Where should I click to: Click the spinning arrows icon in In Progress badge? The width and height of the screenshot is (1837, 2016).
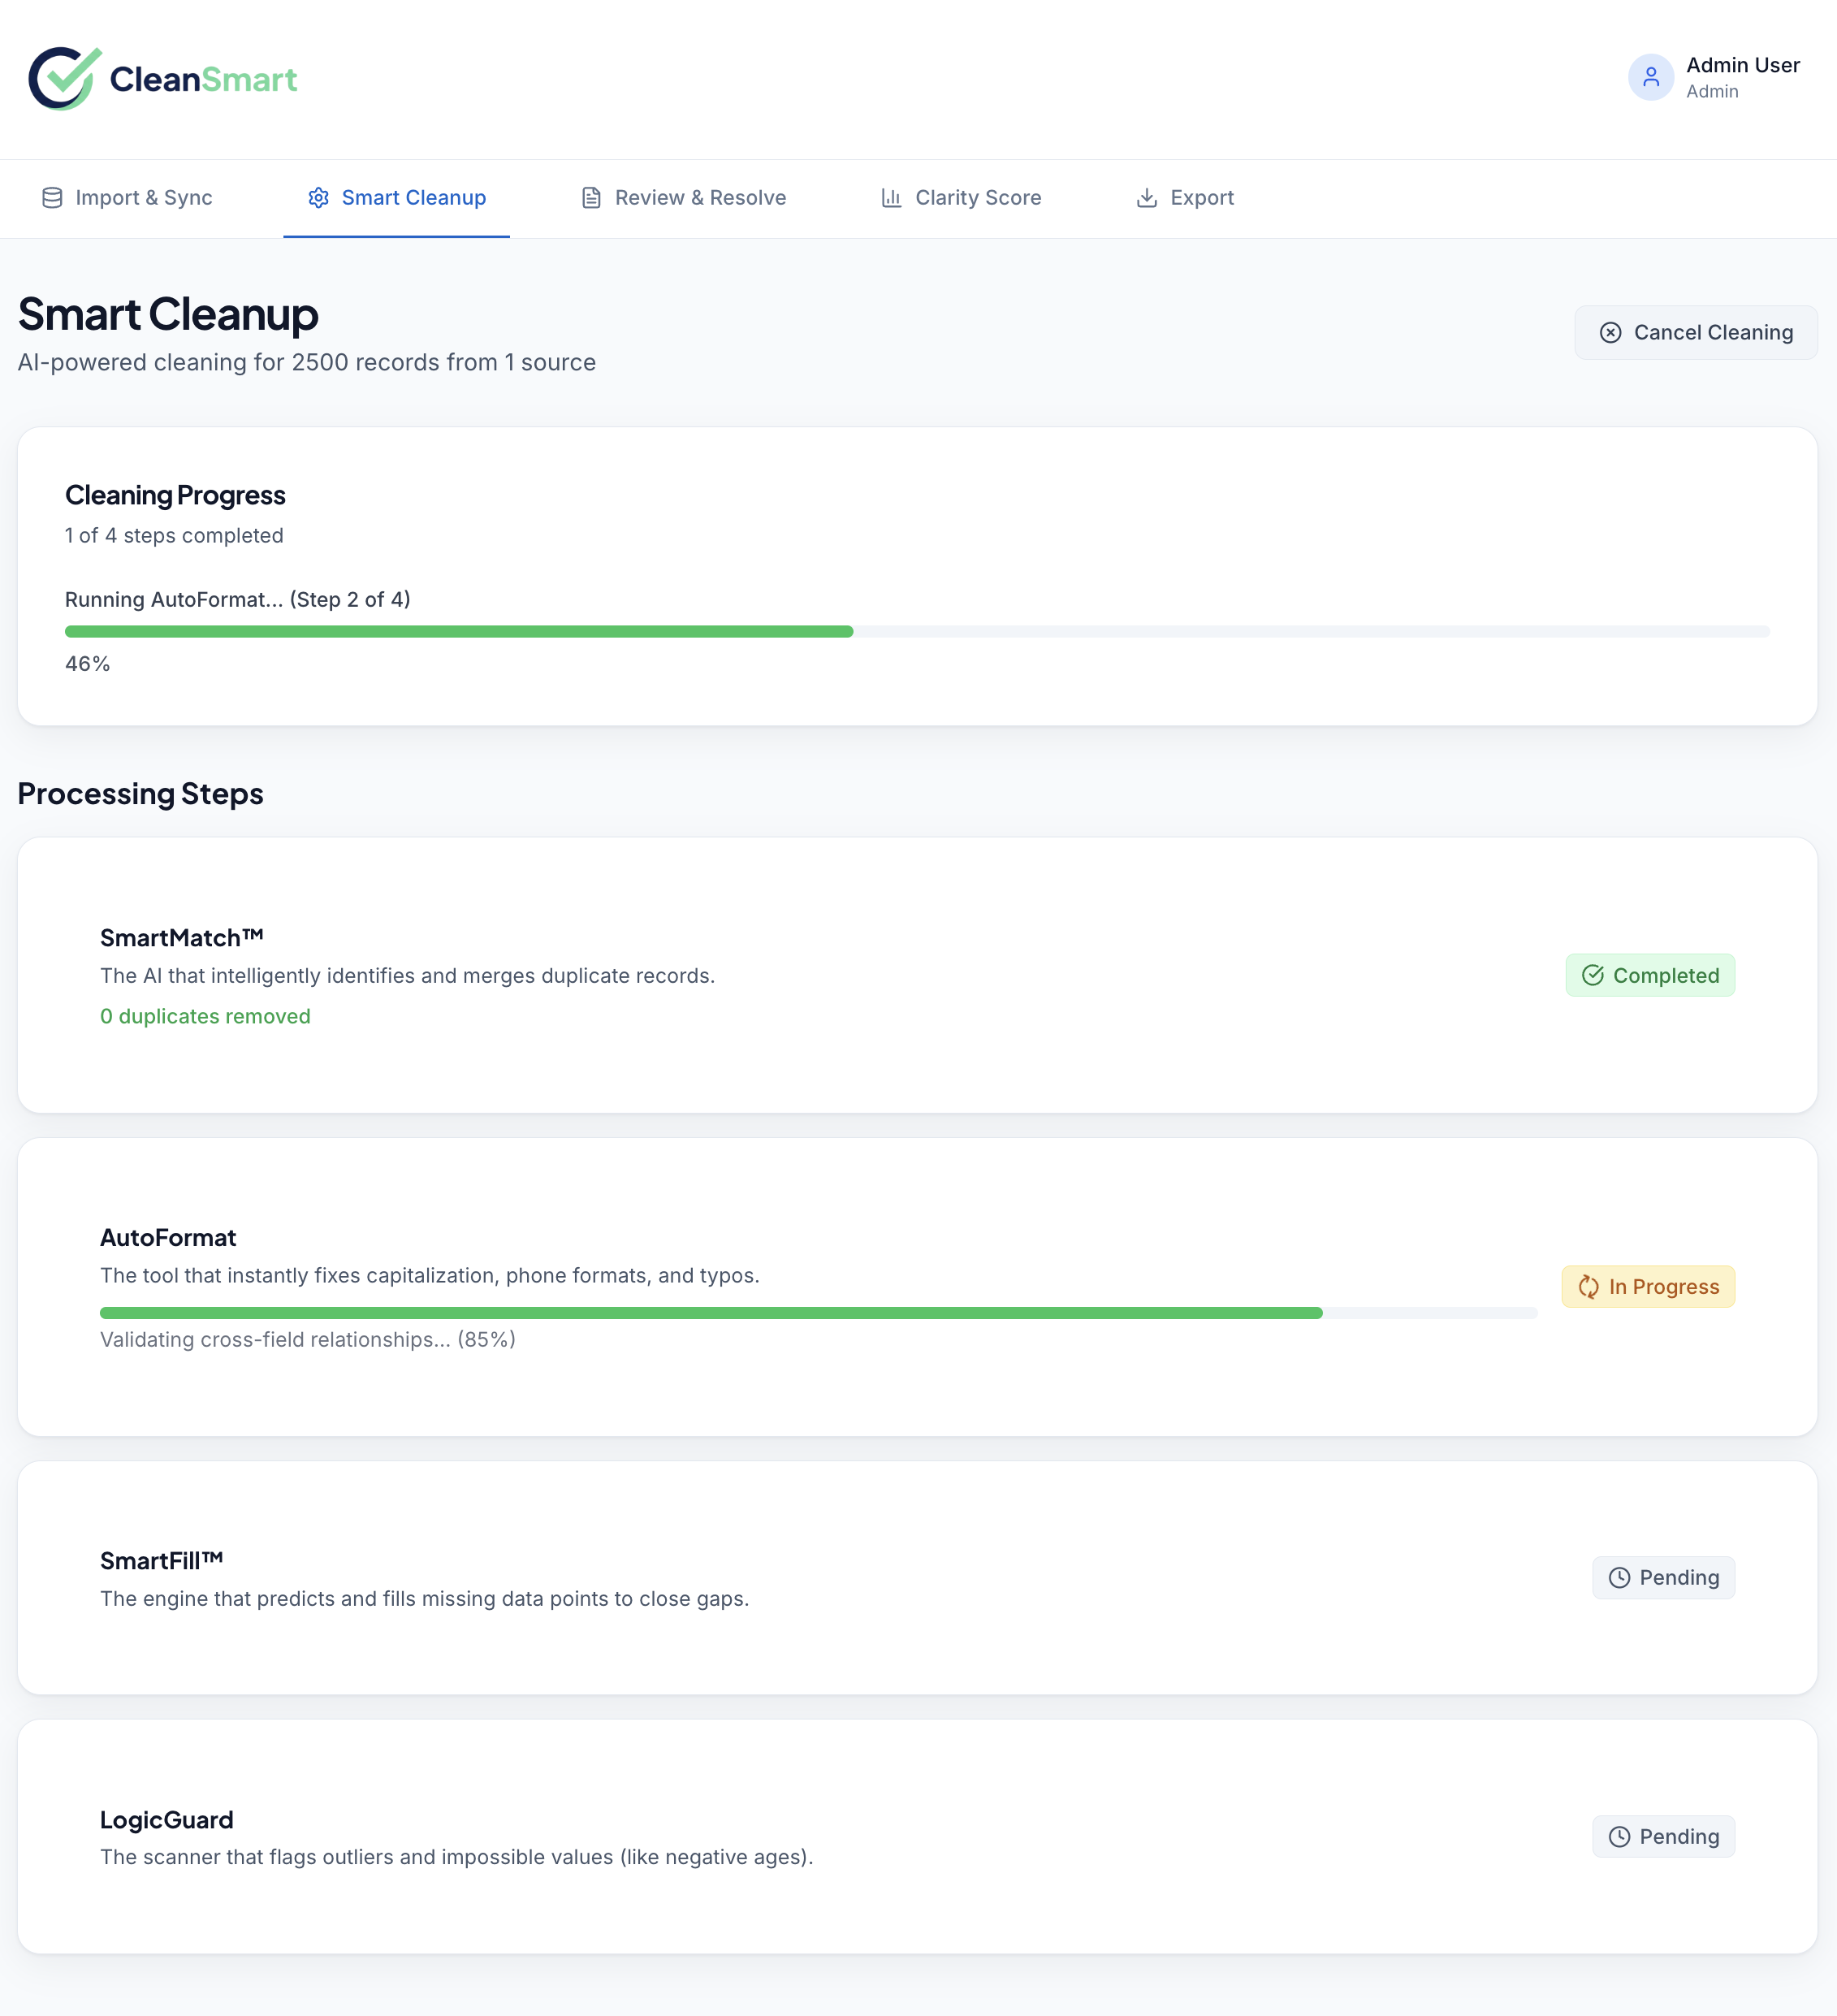(x=1588, y=1287)
